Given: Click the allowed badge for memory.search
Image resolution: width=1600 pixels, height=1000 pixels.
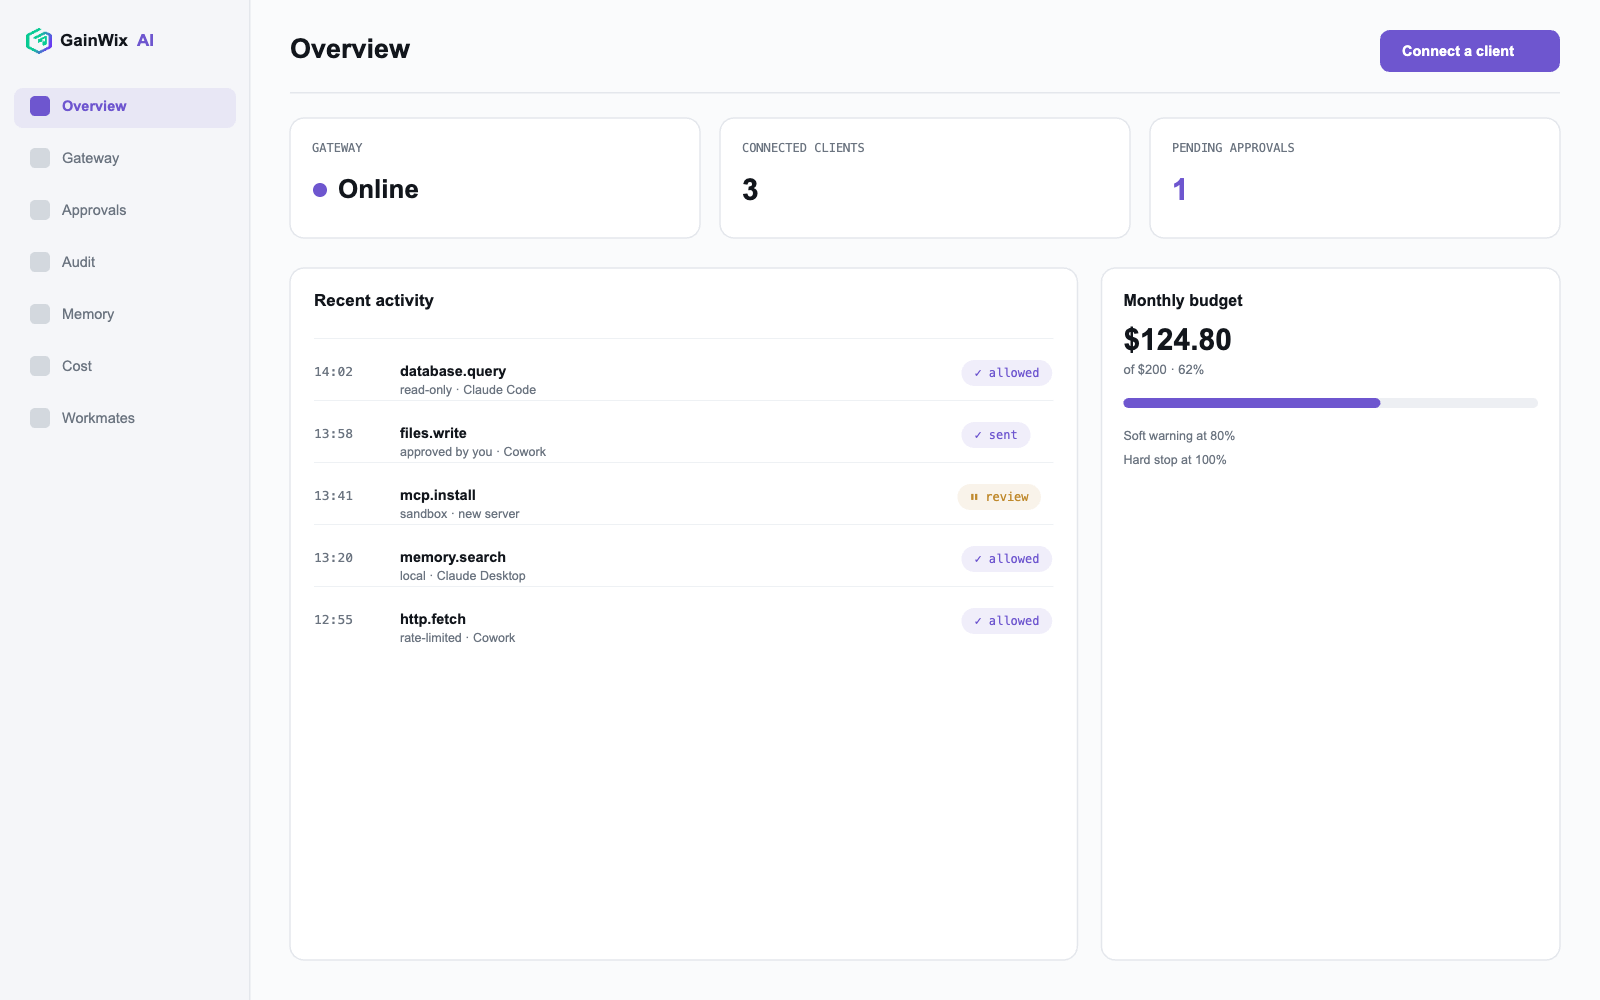Looking at the screenshot, I should tap(1006, 559).
